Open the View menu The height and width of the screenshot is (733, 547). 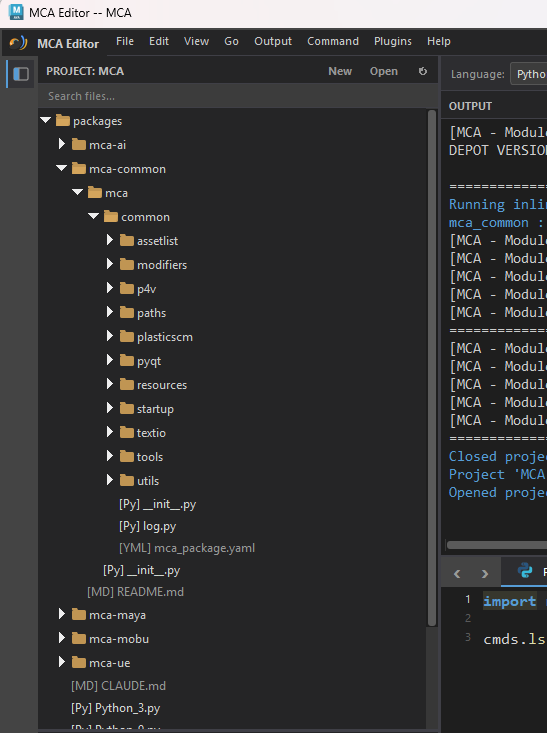[196, 42]
